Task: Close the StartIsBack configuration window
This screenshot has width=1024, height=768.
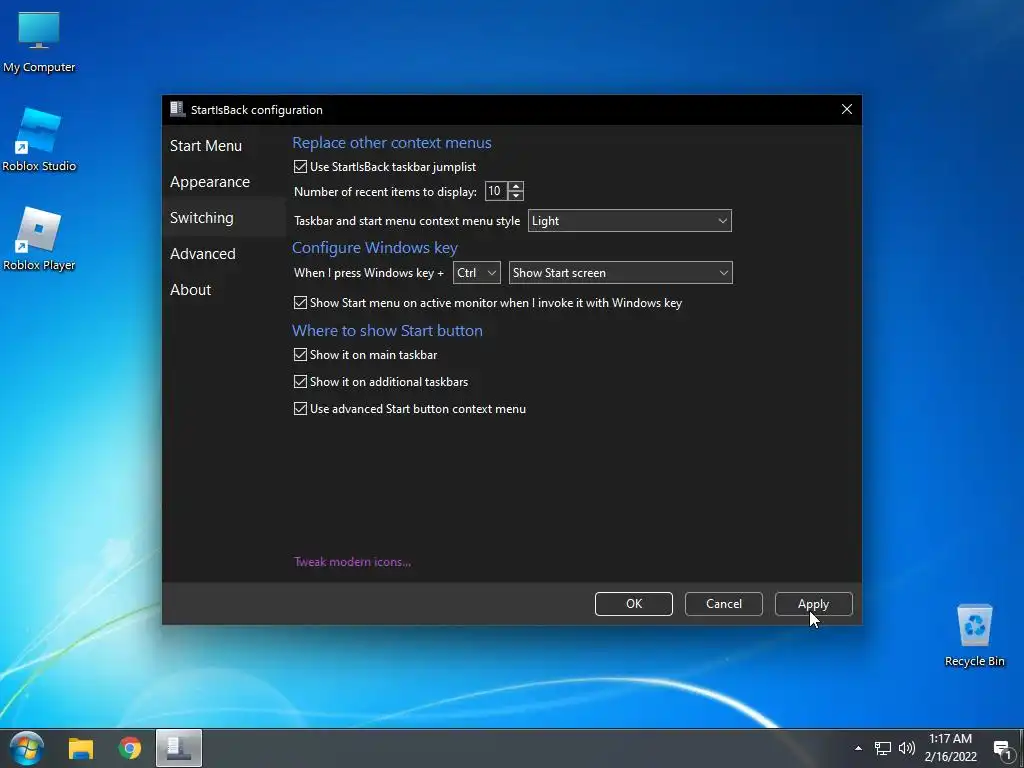Action: click(x=846, y=109)
